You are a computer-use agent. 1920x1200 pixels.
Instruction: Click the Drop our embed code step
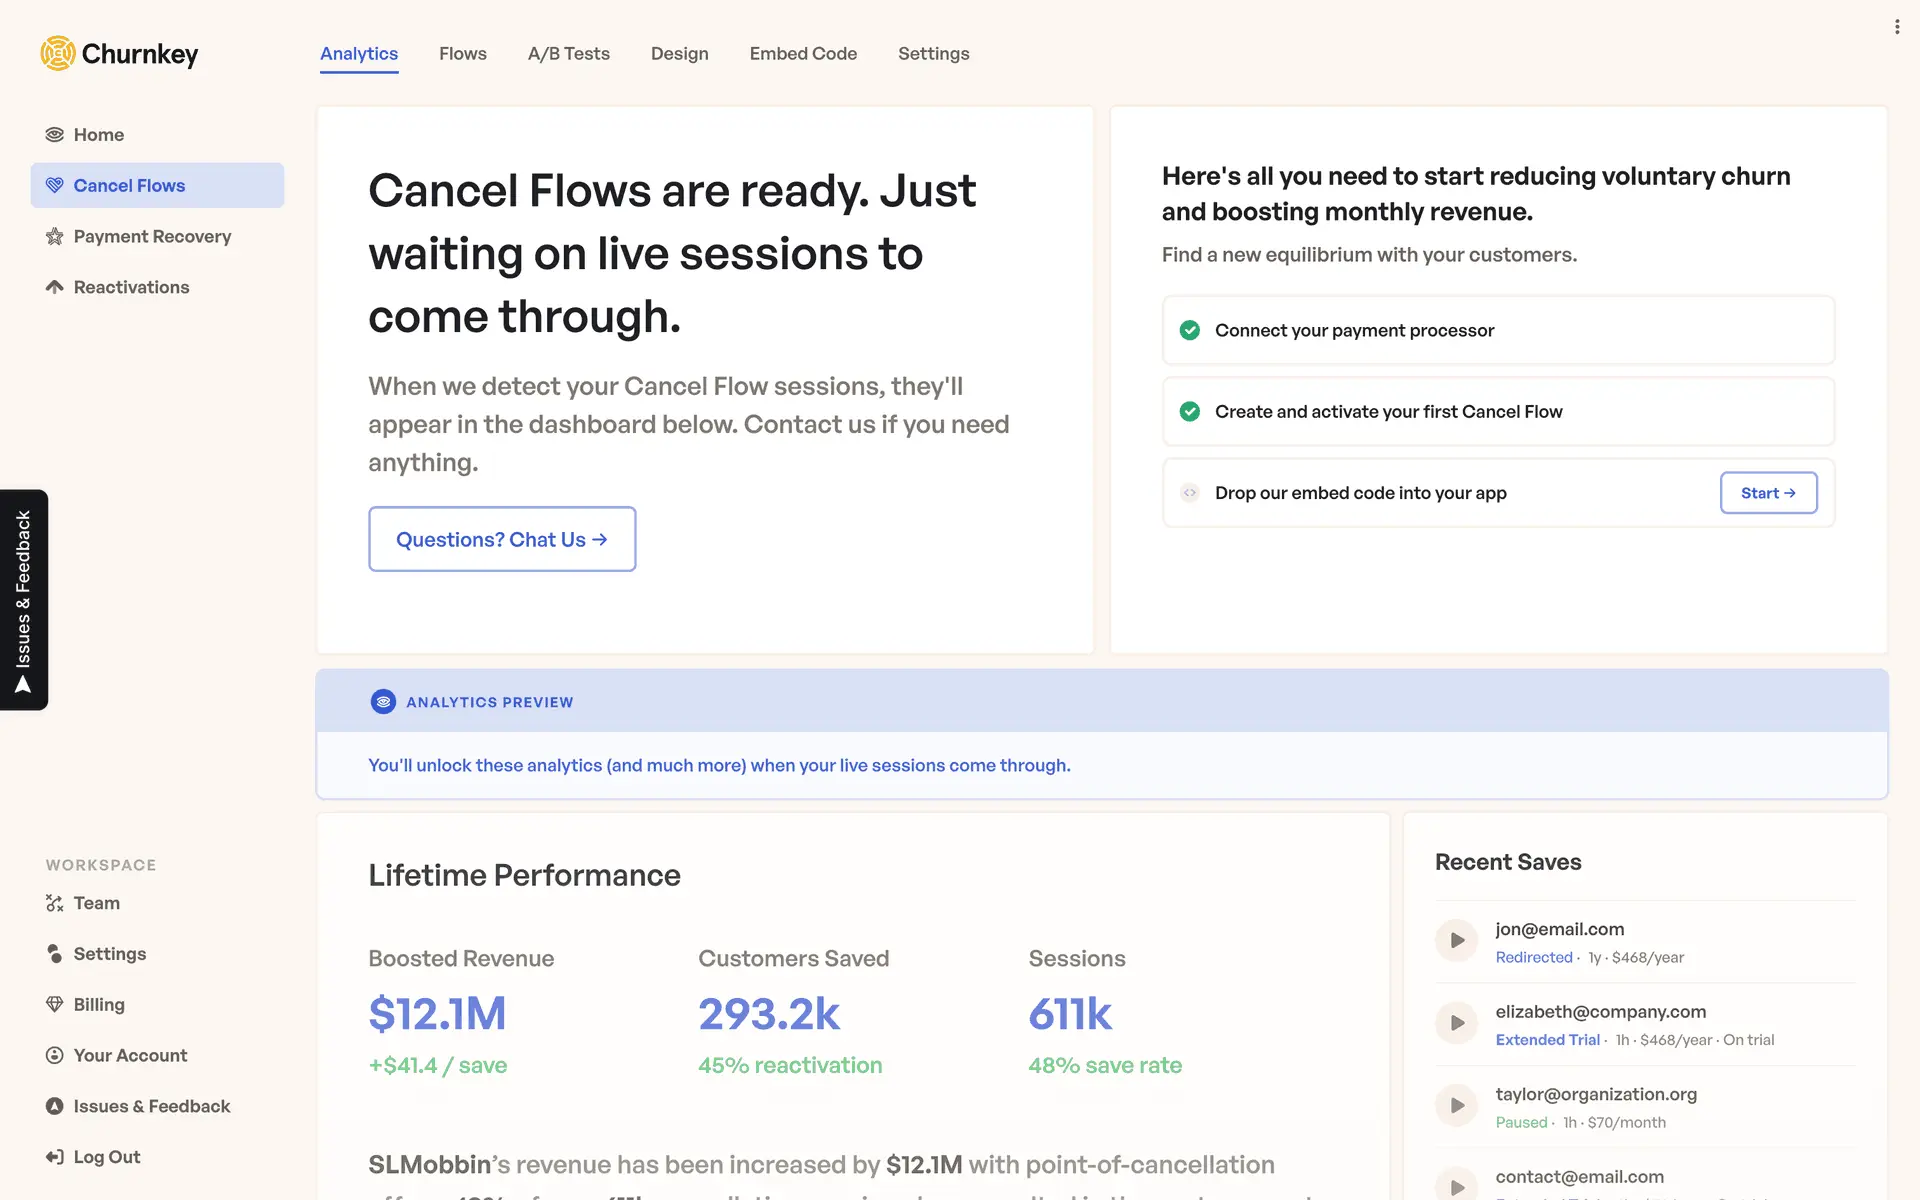coord(1360,493)
